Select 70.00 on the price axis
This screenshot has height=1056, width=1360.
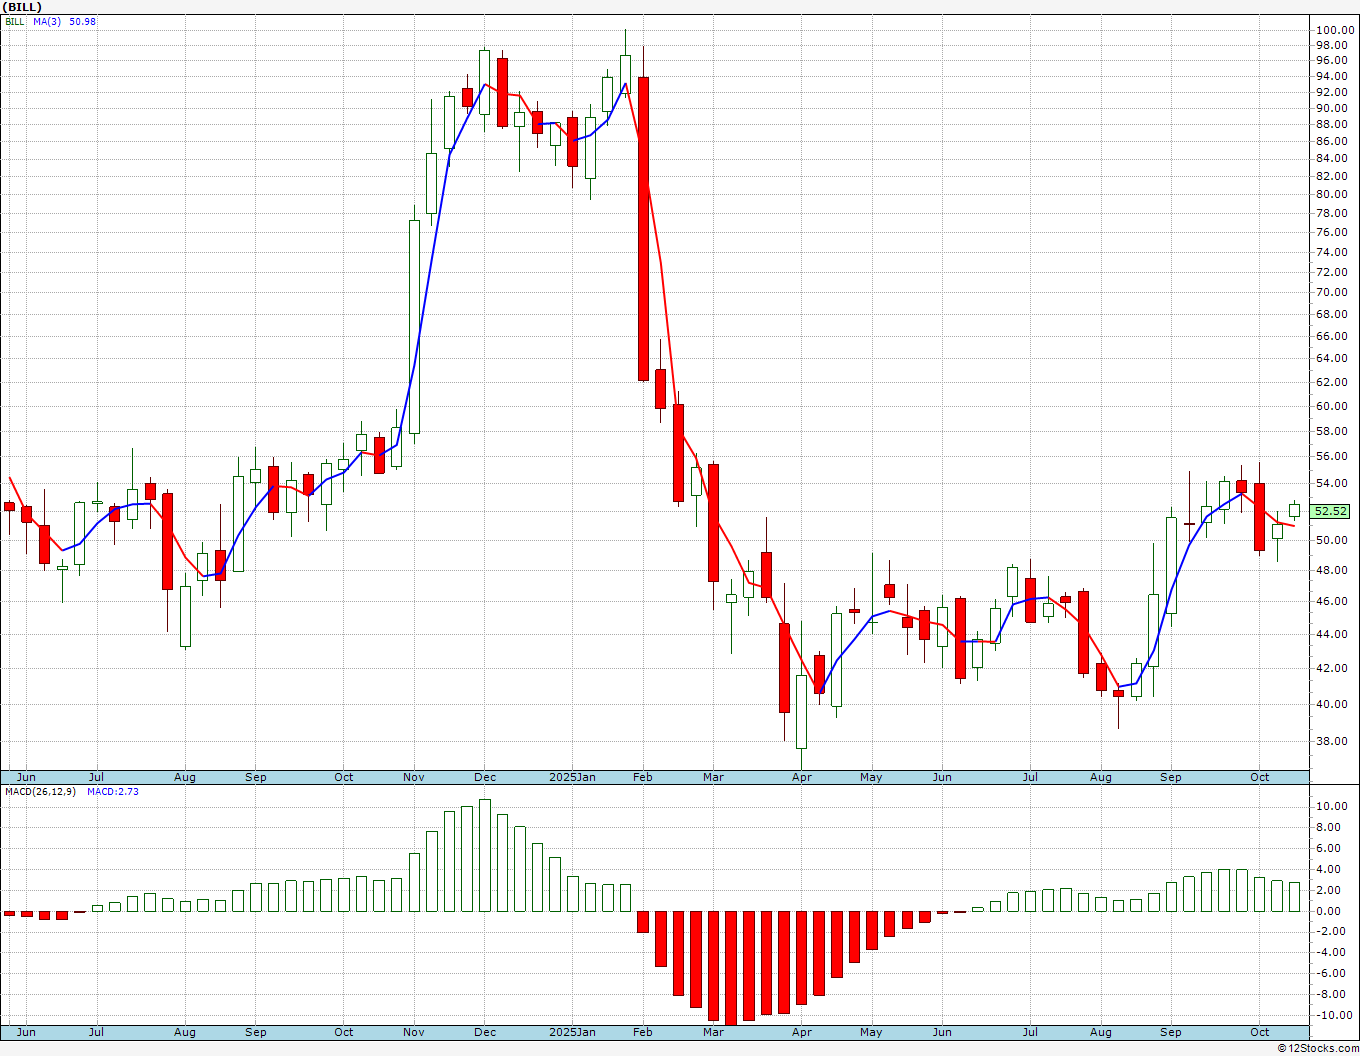point(1334,292)
